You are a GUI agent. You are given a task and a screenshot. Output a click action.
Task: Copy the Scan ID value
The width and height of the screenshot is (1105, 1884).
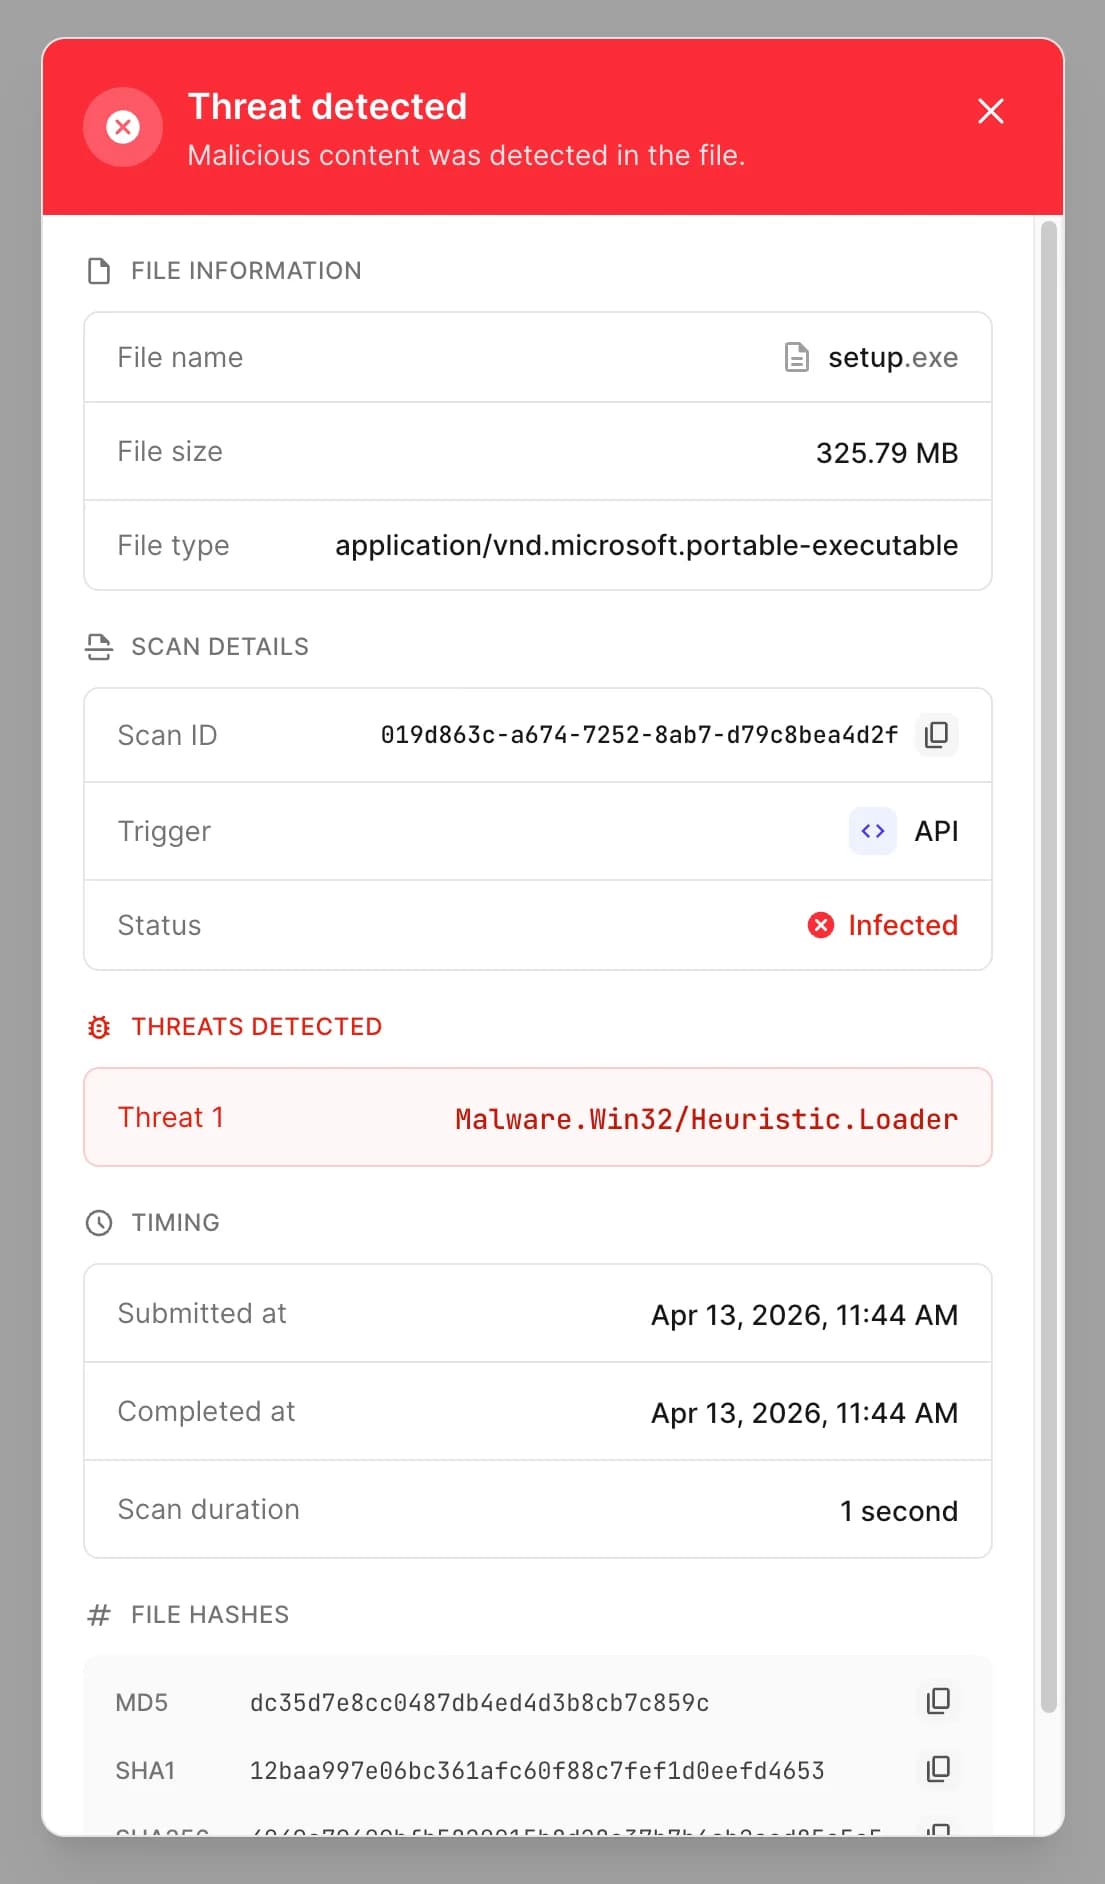(936, 735)
